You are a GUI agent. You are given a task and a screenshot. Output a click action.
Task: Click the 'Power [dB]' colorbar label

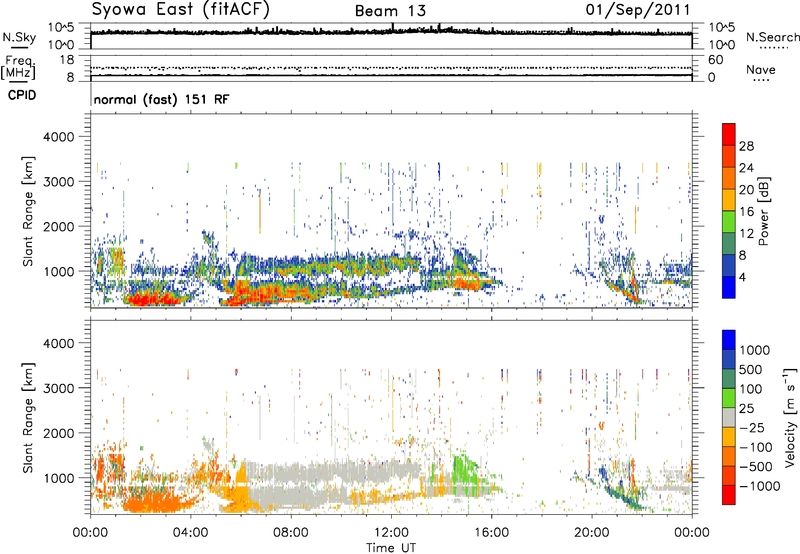click(763, 211)
